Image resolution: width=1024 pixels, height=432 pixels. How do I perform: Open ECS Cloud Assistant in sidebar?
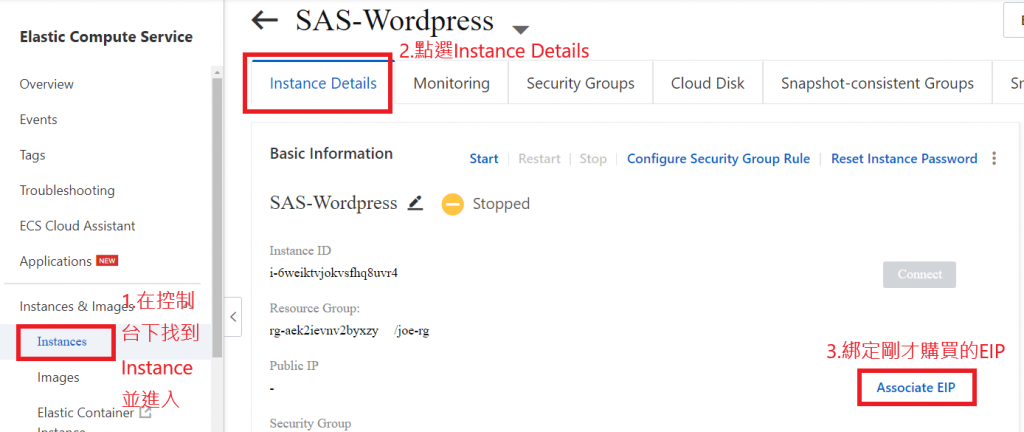click(x=77, y=226)
